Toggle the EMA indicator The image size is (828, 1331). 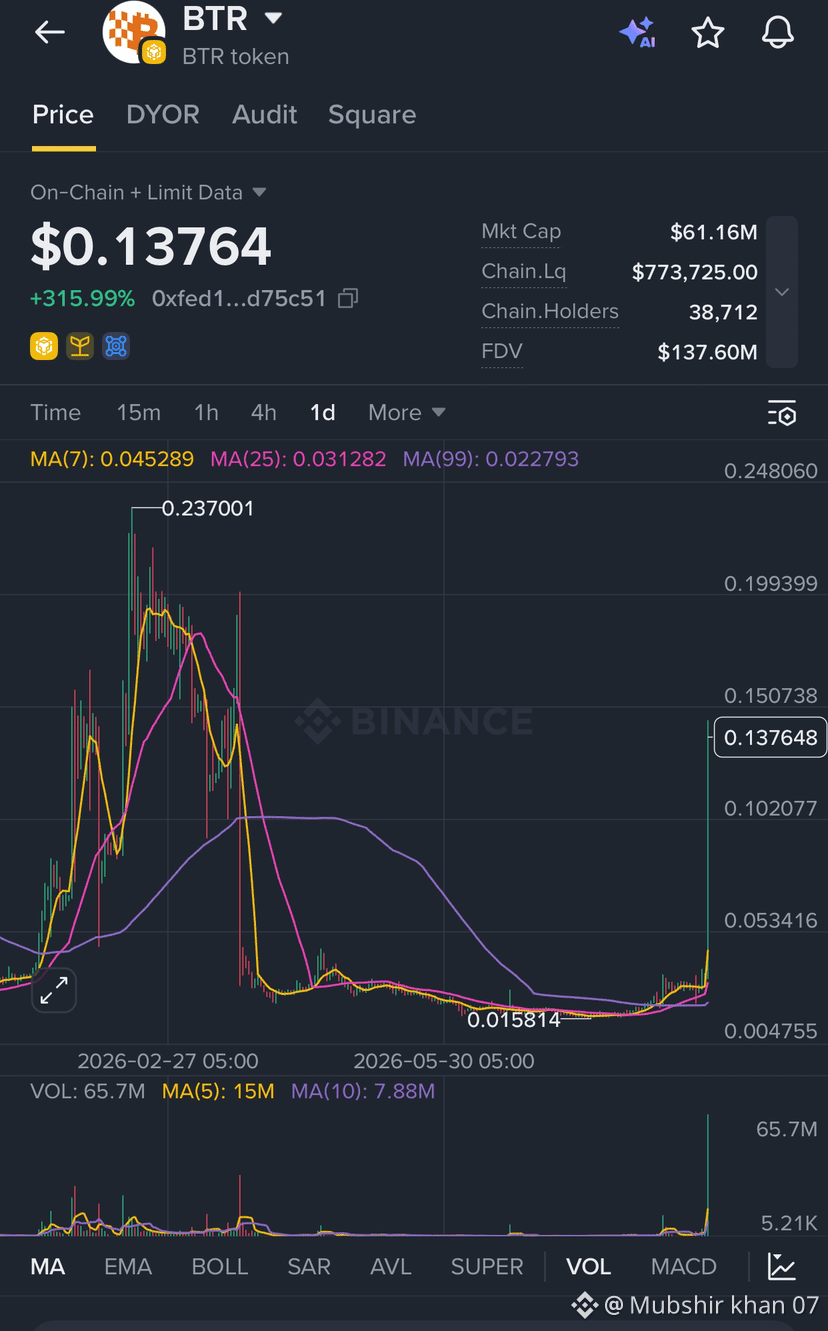[128, 1266]
